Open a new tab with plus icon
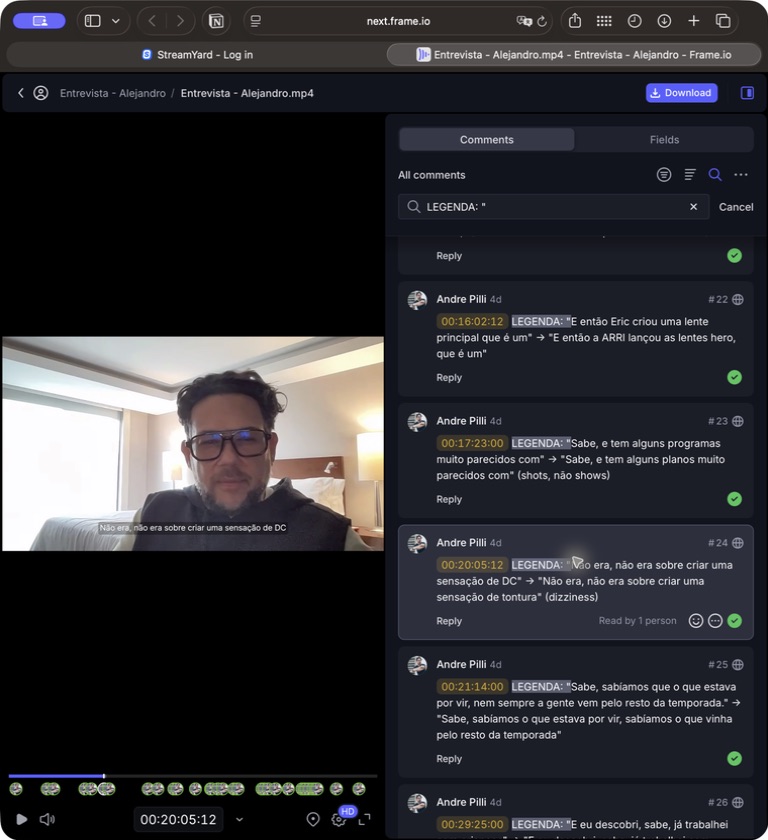The image size is (768, 840). pyautogui.click(x=694, y=21)
